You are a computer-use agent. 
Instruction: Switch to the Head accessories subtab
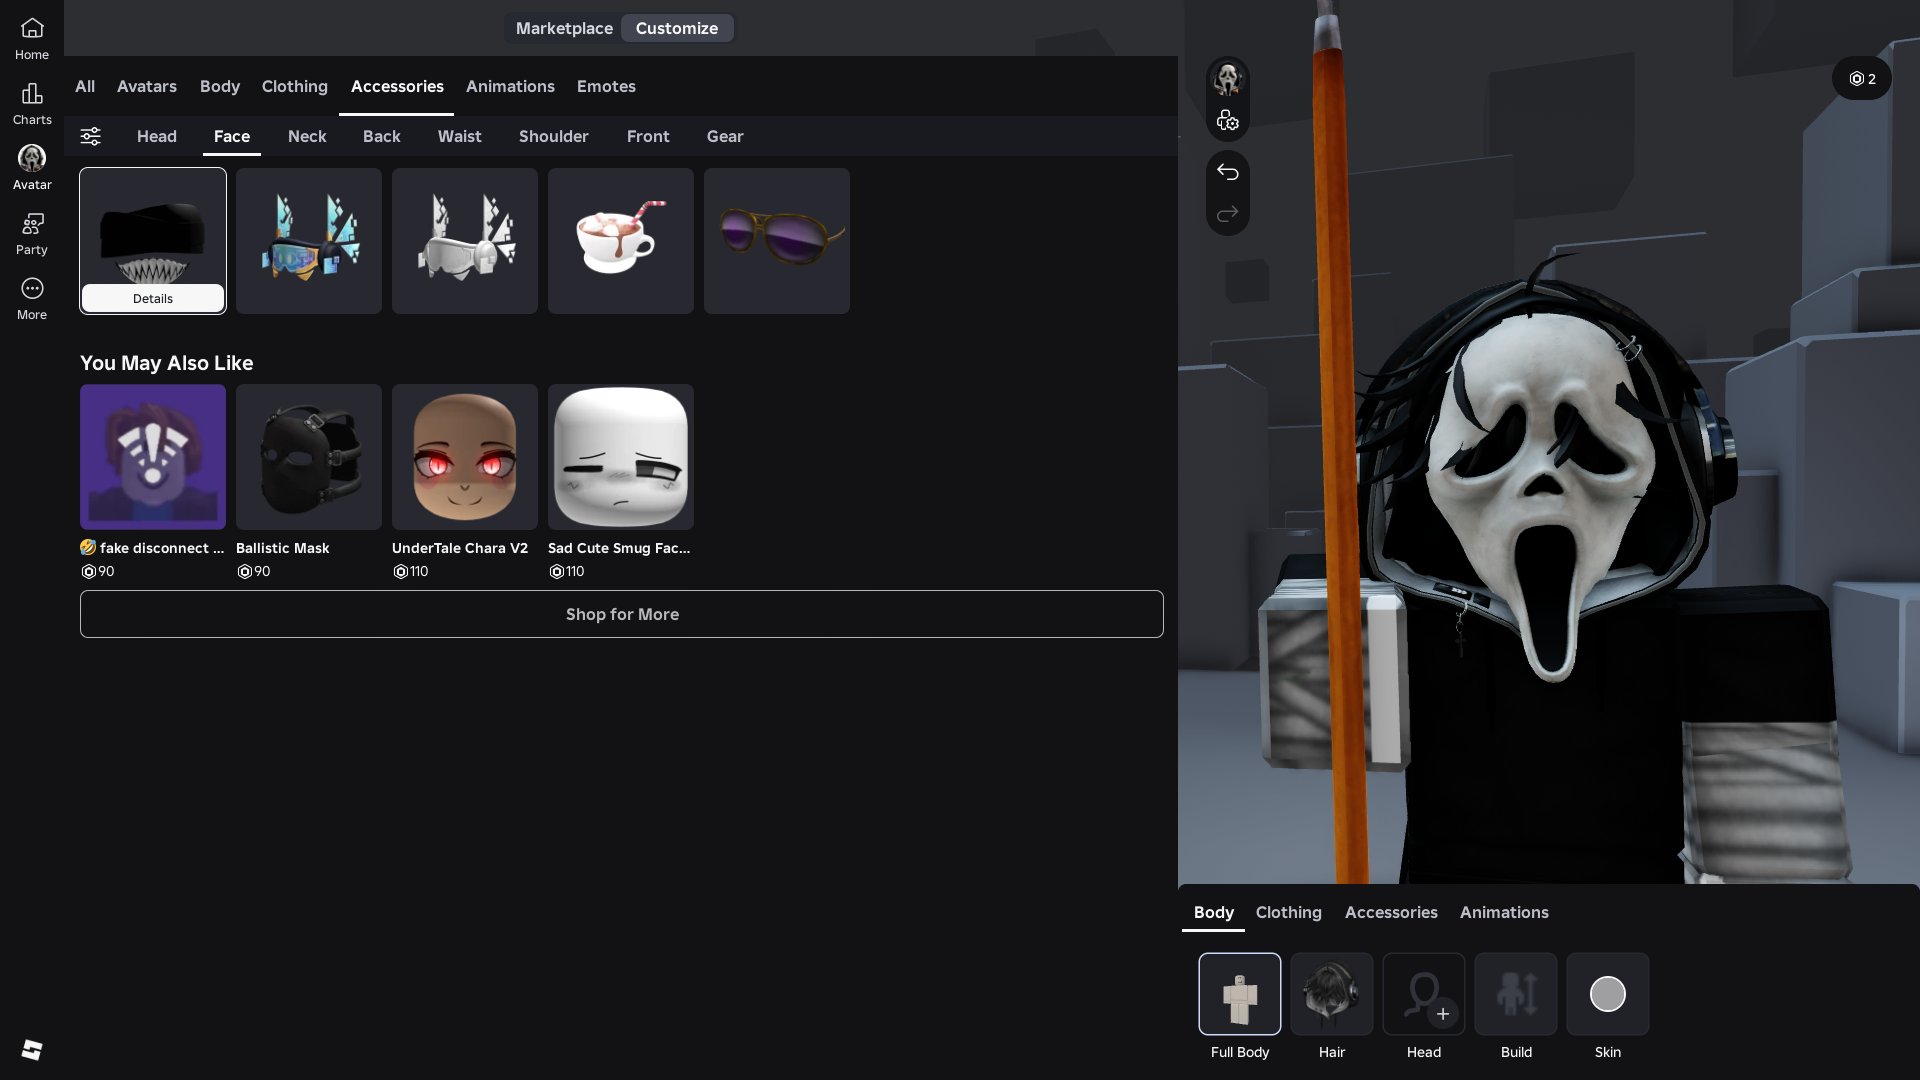pyautogui.click(x=157, y=136)
